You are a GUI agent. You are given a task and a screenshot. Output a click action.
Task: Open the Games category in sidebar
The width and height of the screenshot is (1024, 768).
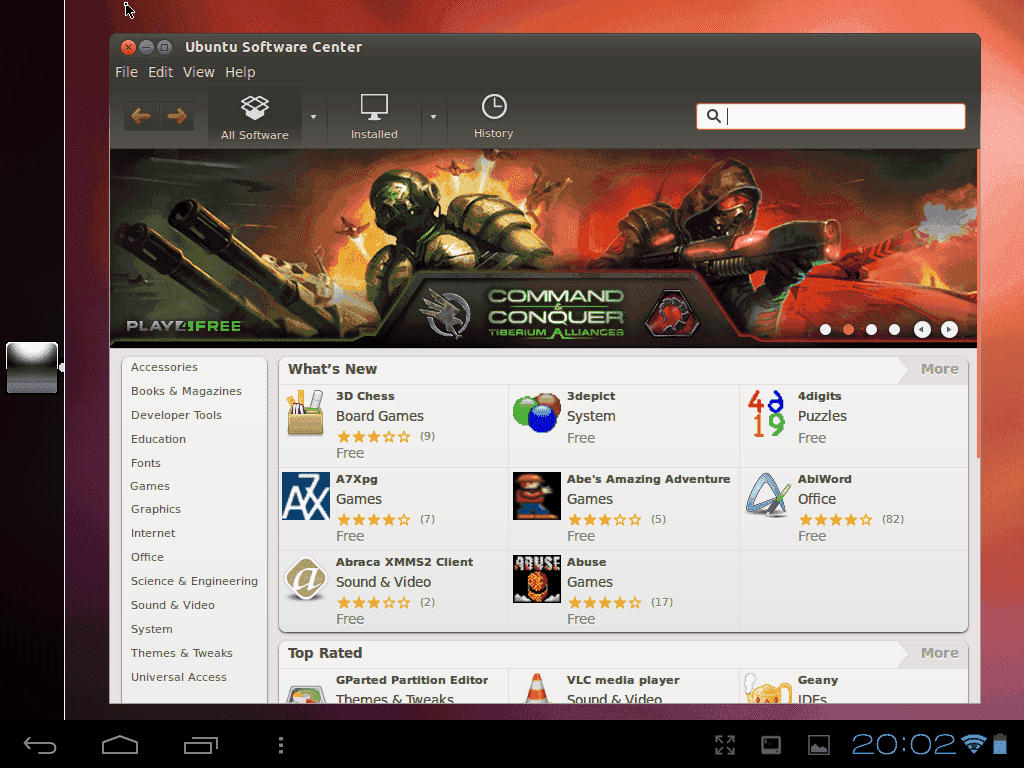pos(150,486)
